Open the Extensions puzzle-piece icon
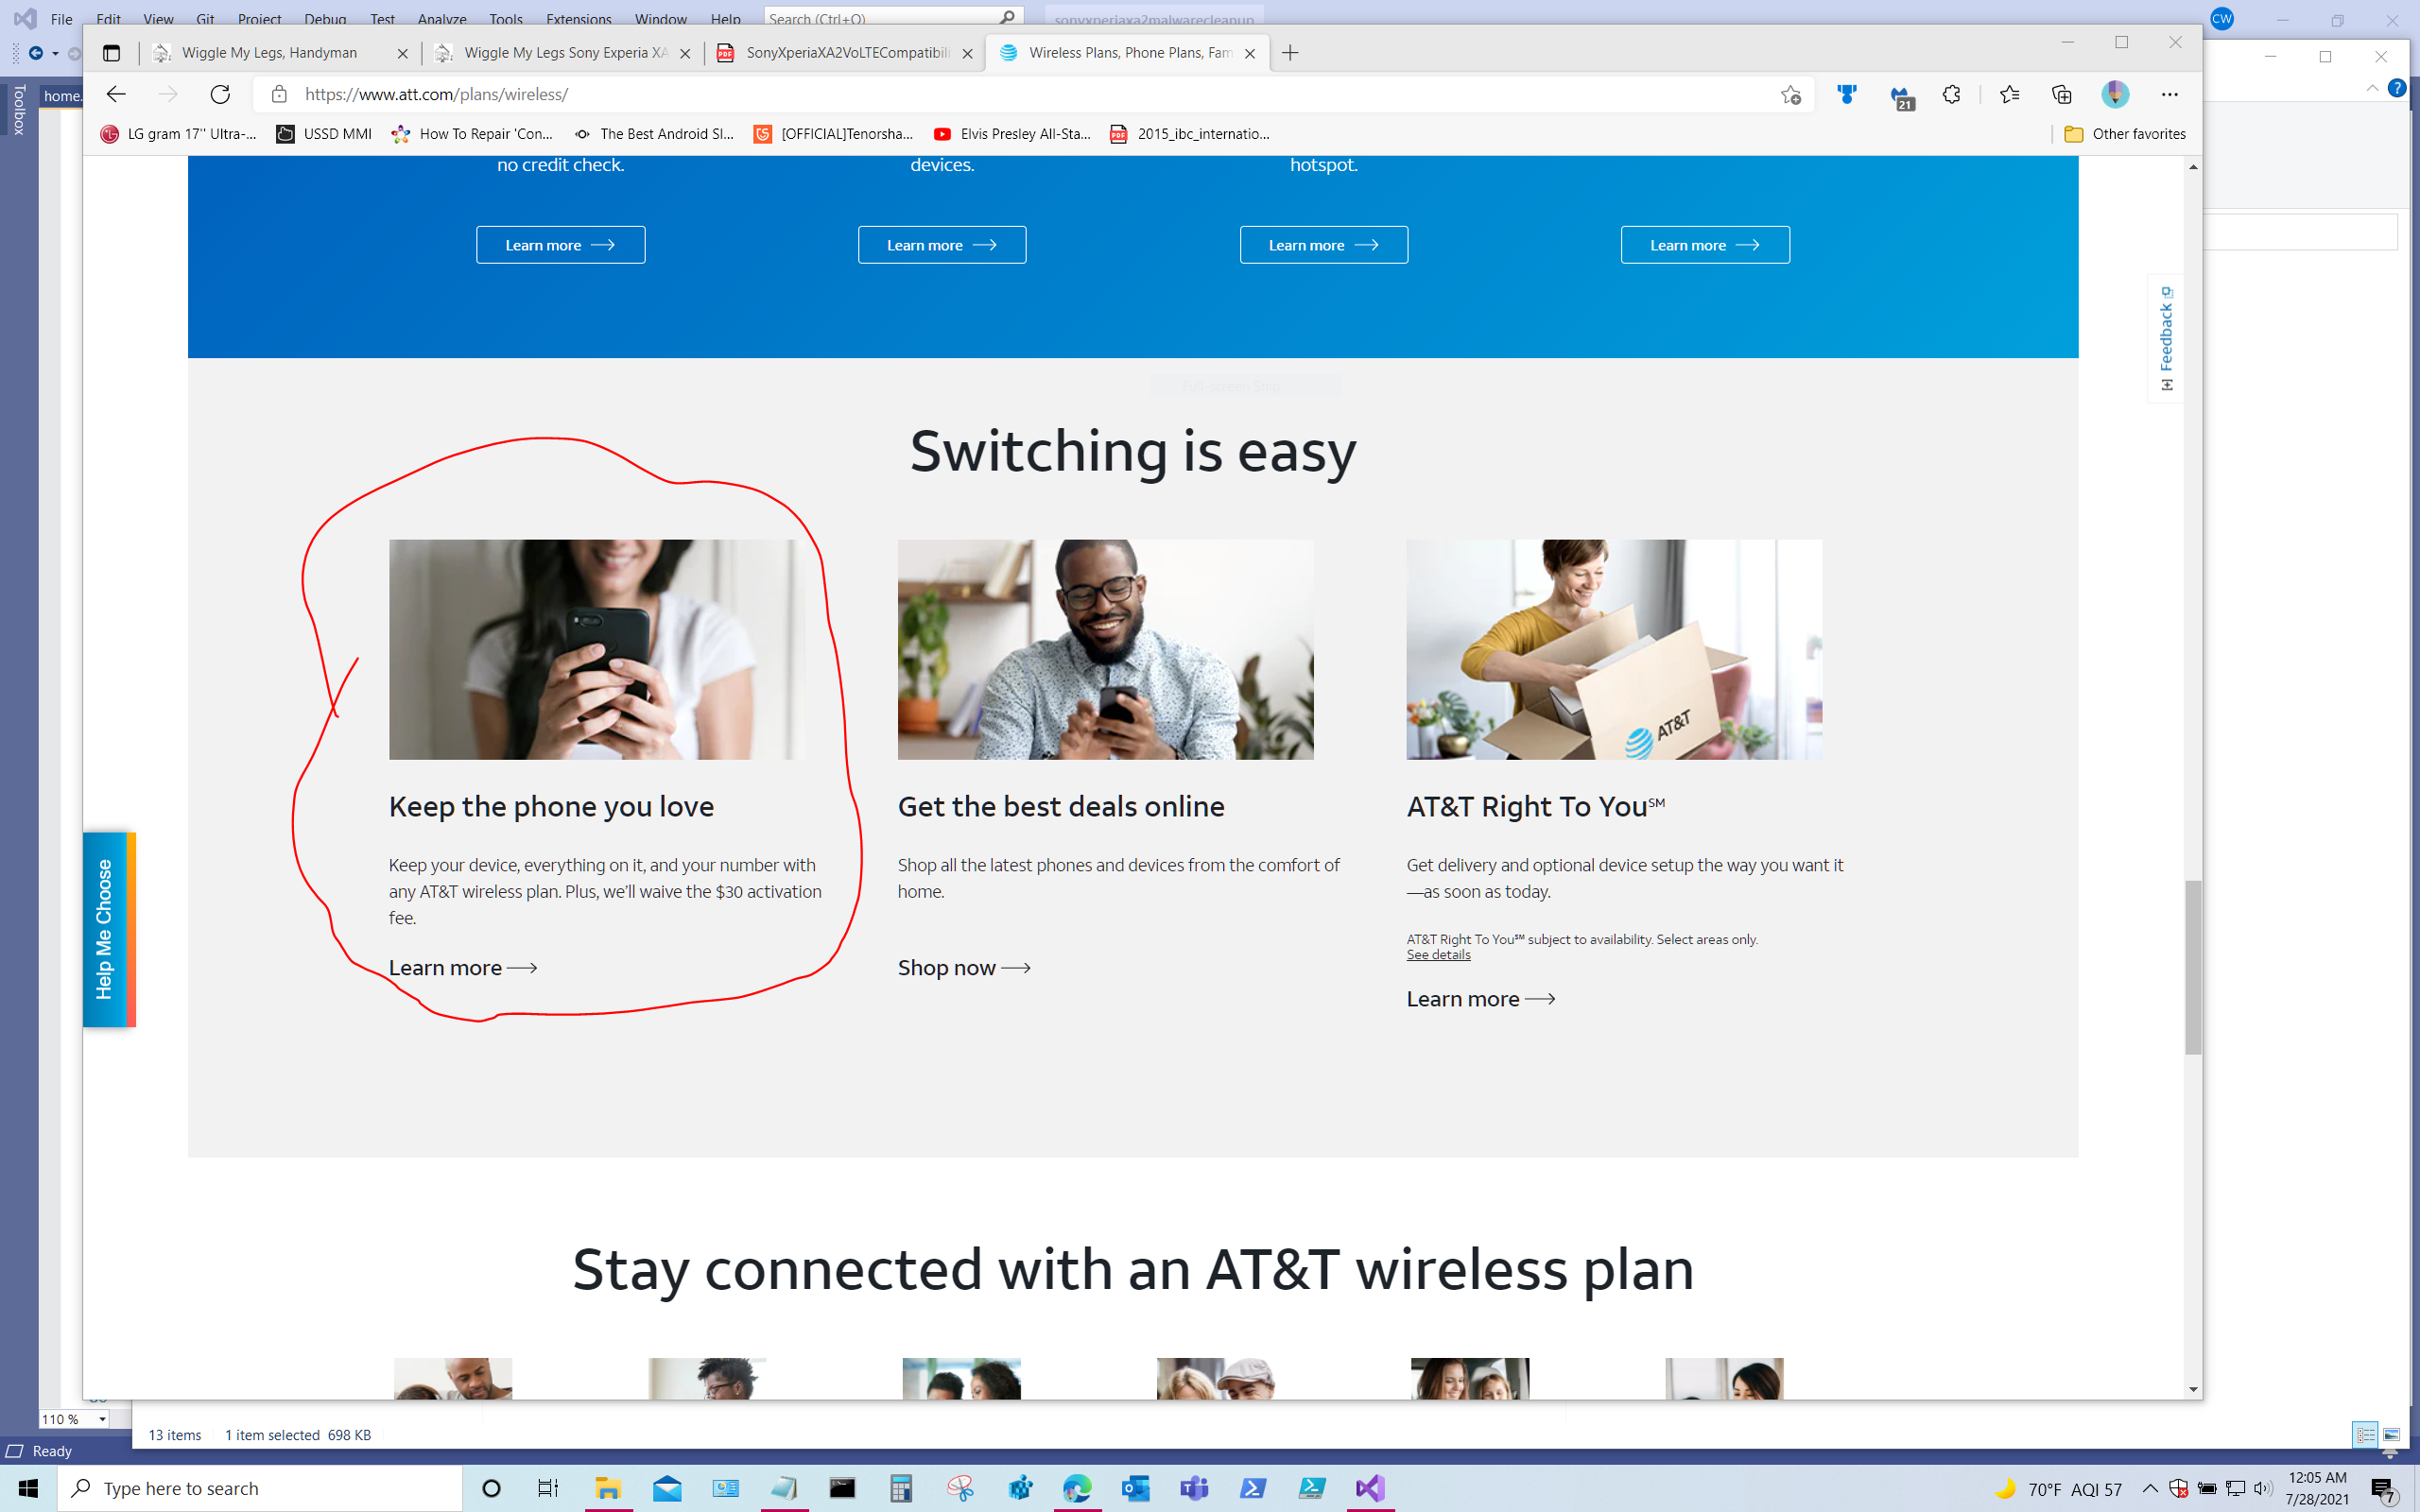 [1951, 94]
